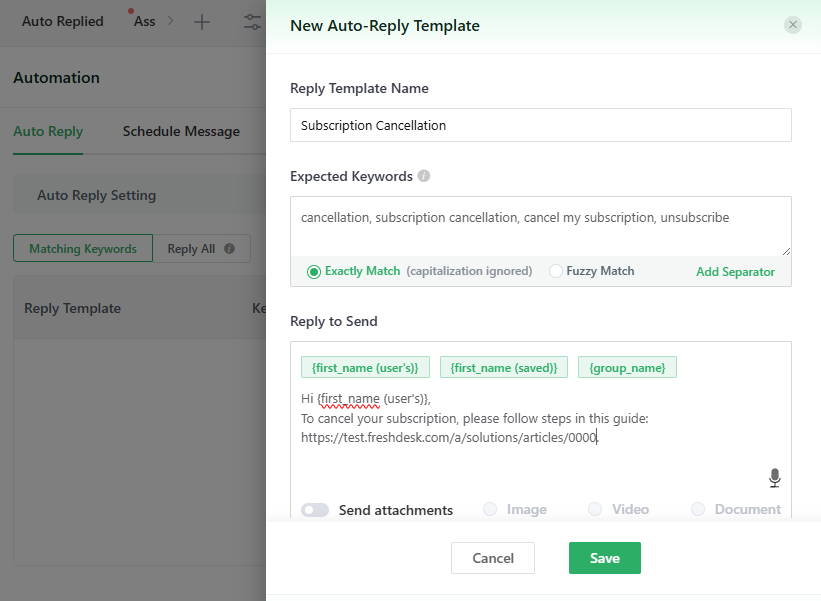
Task: Click the Add Separator link
Action: point(735,272)
